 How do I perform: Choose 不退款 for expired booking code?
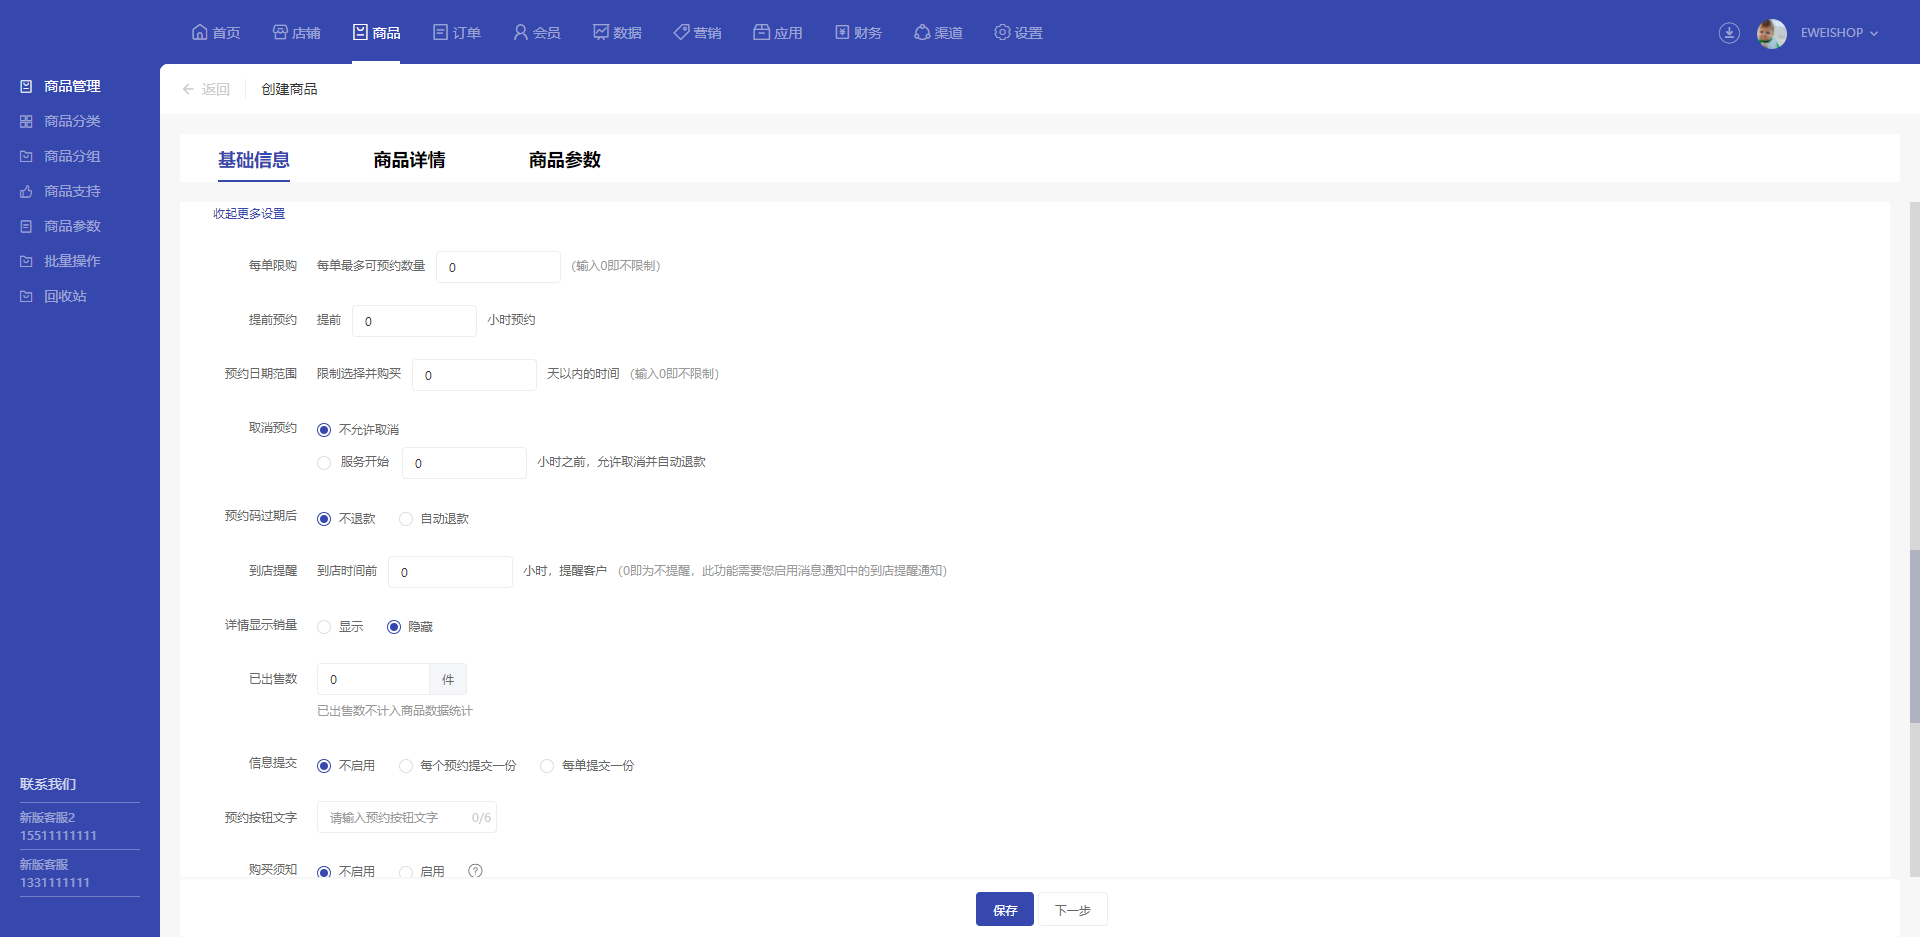tap(324, 519)
